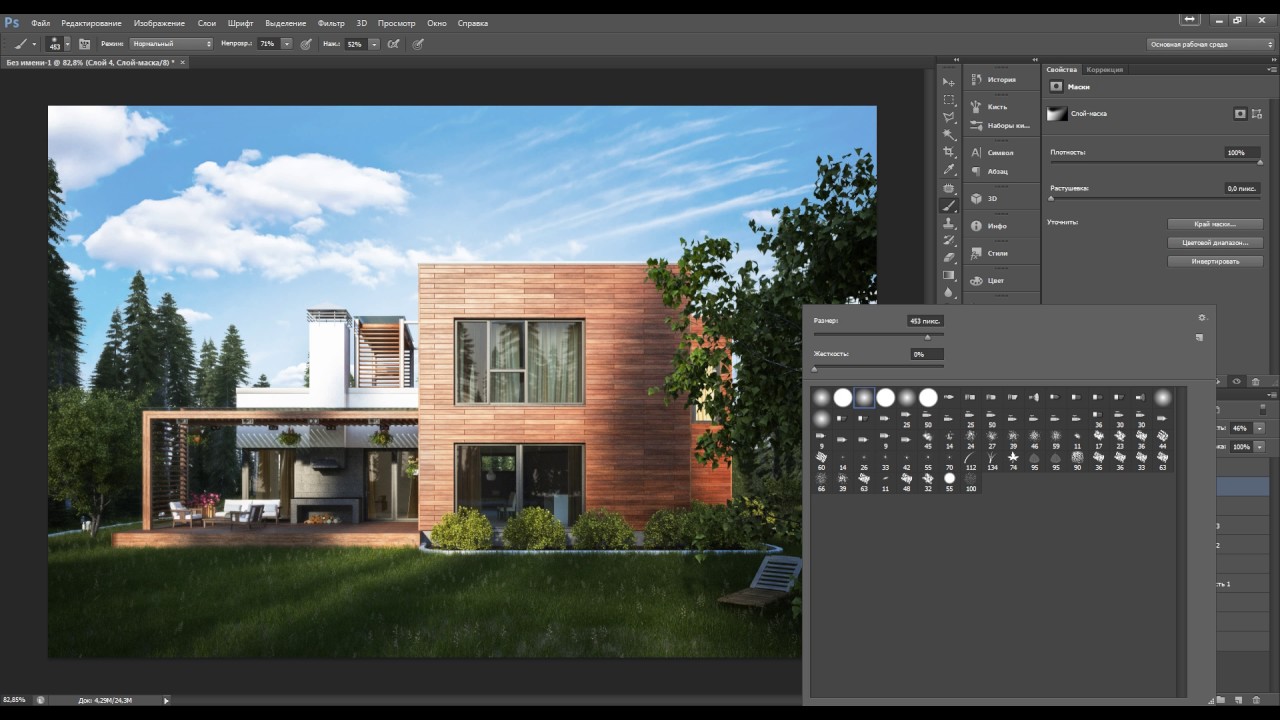Click the Растушевка 0,0 пикс. field
The image size is (1280, 720).
(x=1243, y=188)
